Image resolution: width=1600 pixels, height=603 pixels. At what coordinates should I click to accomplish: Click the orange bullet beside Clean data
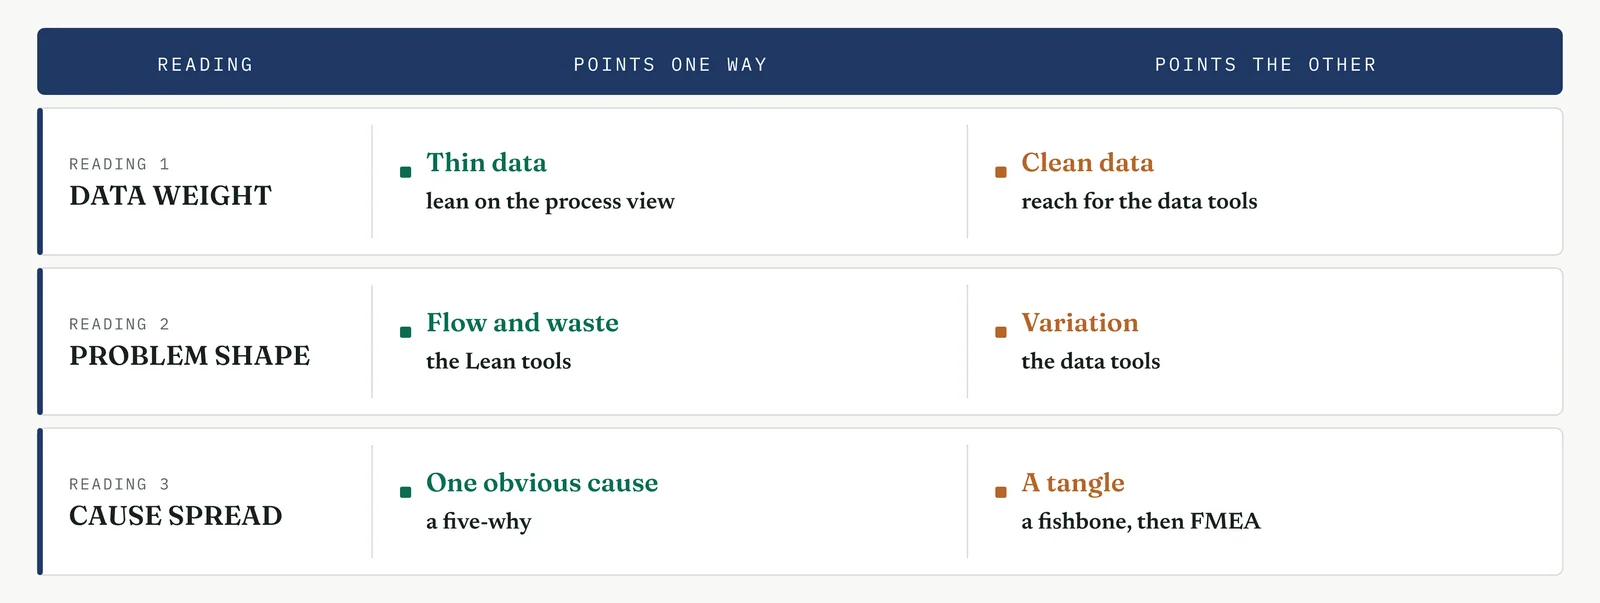click(x=1001, y=172)
